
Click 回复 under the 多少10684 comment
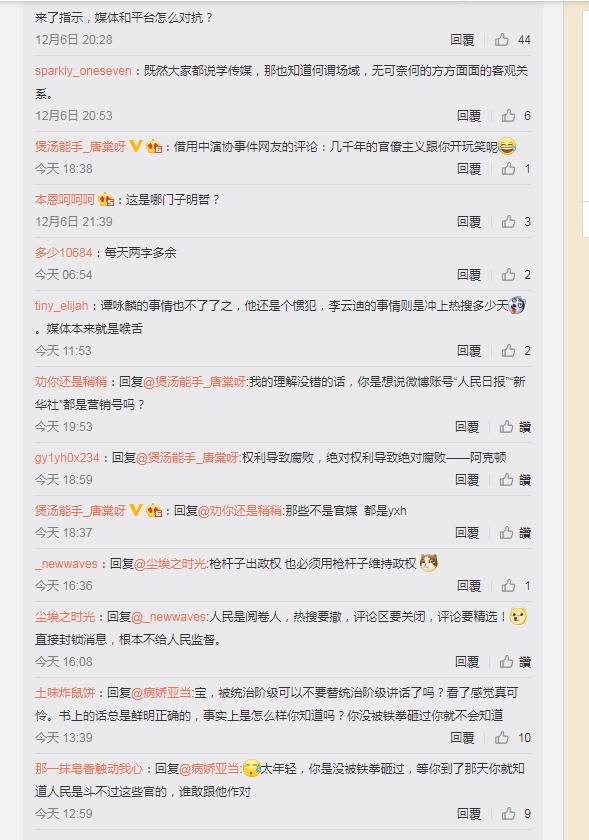(469, 275)
